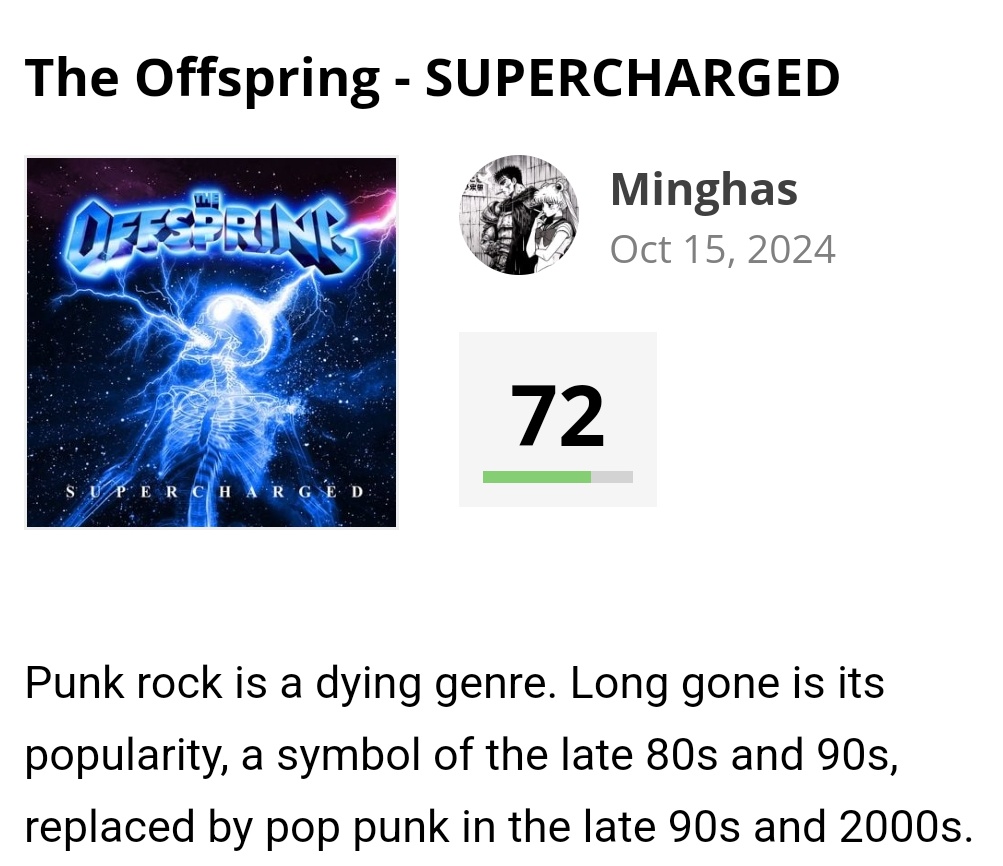Viewport: 1003px width, 866px height.
Task: Click the Minghas manga profile avatar
Action: click(x=519, y=215)
